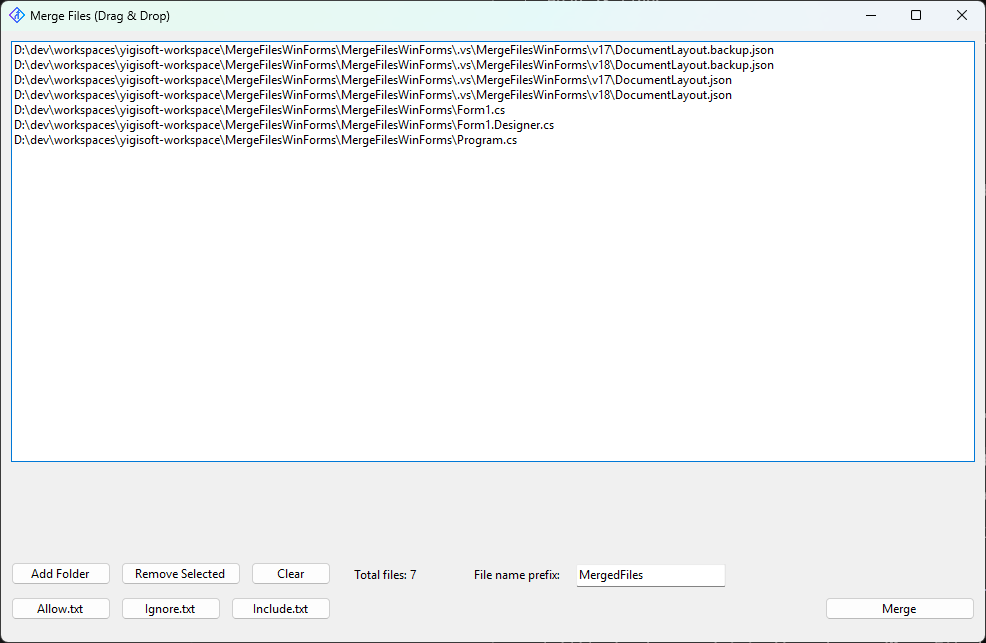Select the v17 DocumentLayout.backup.json entry

point(393,49)
